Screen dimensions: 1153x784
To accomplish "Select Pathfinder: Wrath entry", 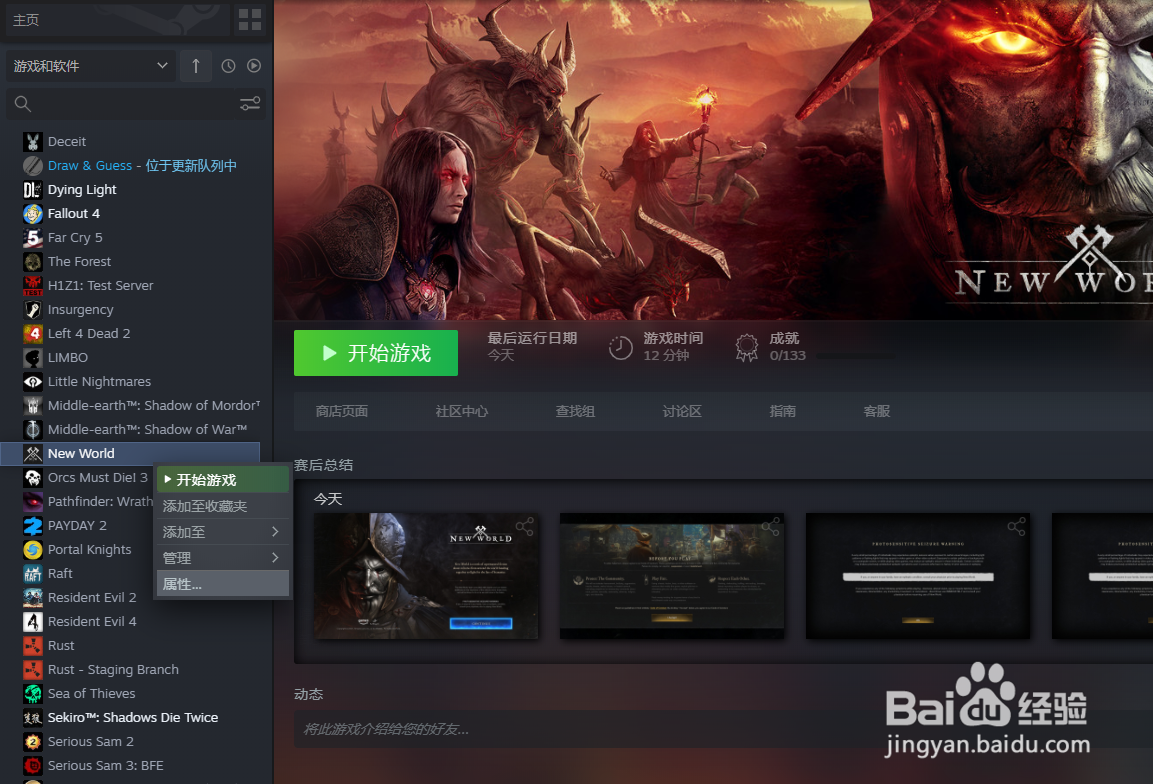I will click(x=77, y=502).
